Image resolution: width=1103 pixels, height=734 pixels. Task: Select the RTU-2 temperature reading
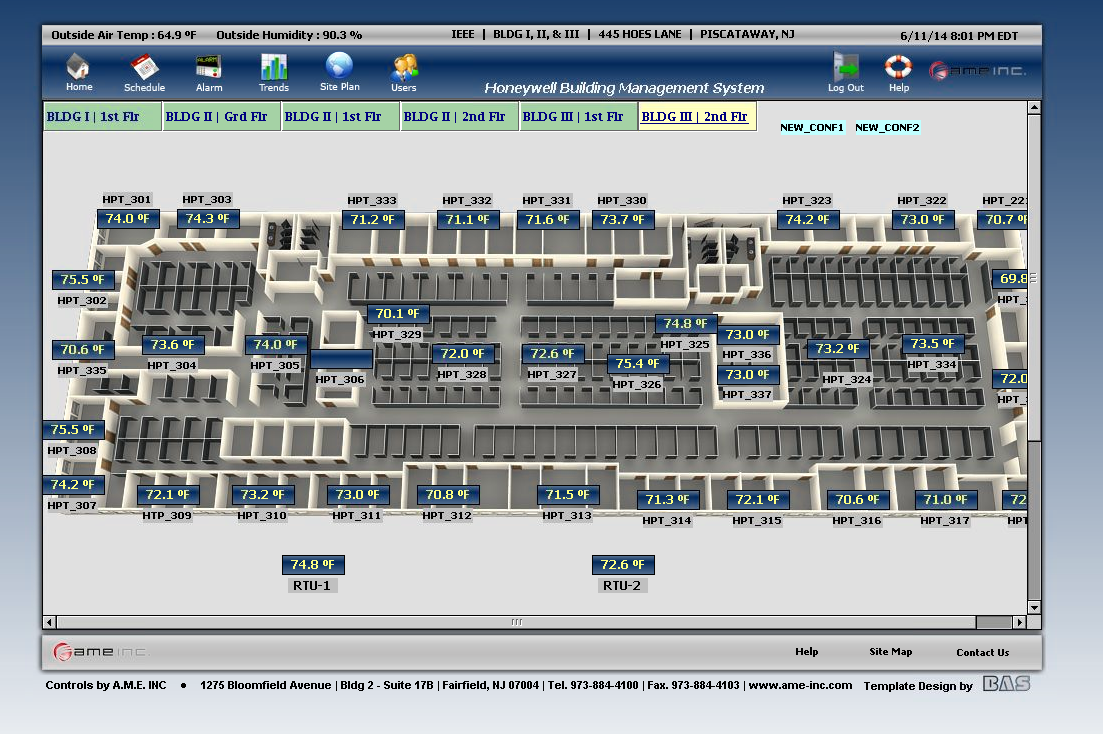[623, 565]
